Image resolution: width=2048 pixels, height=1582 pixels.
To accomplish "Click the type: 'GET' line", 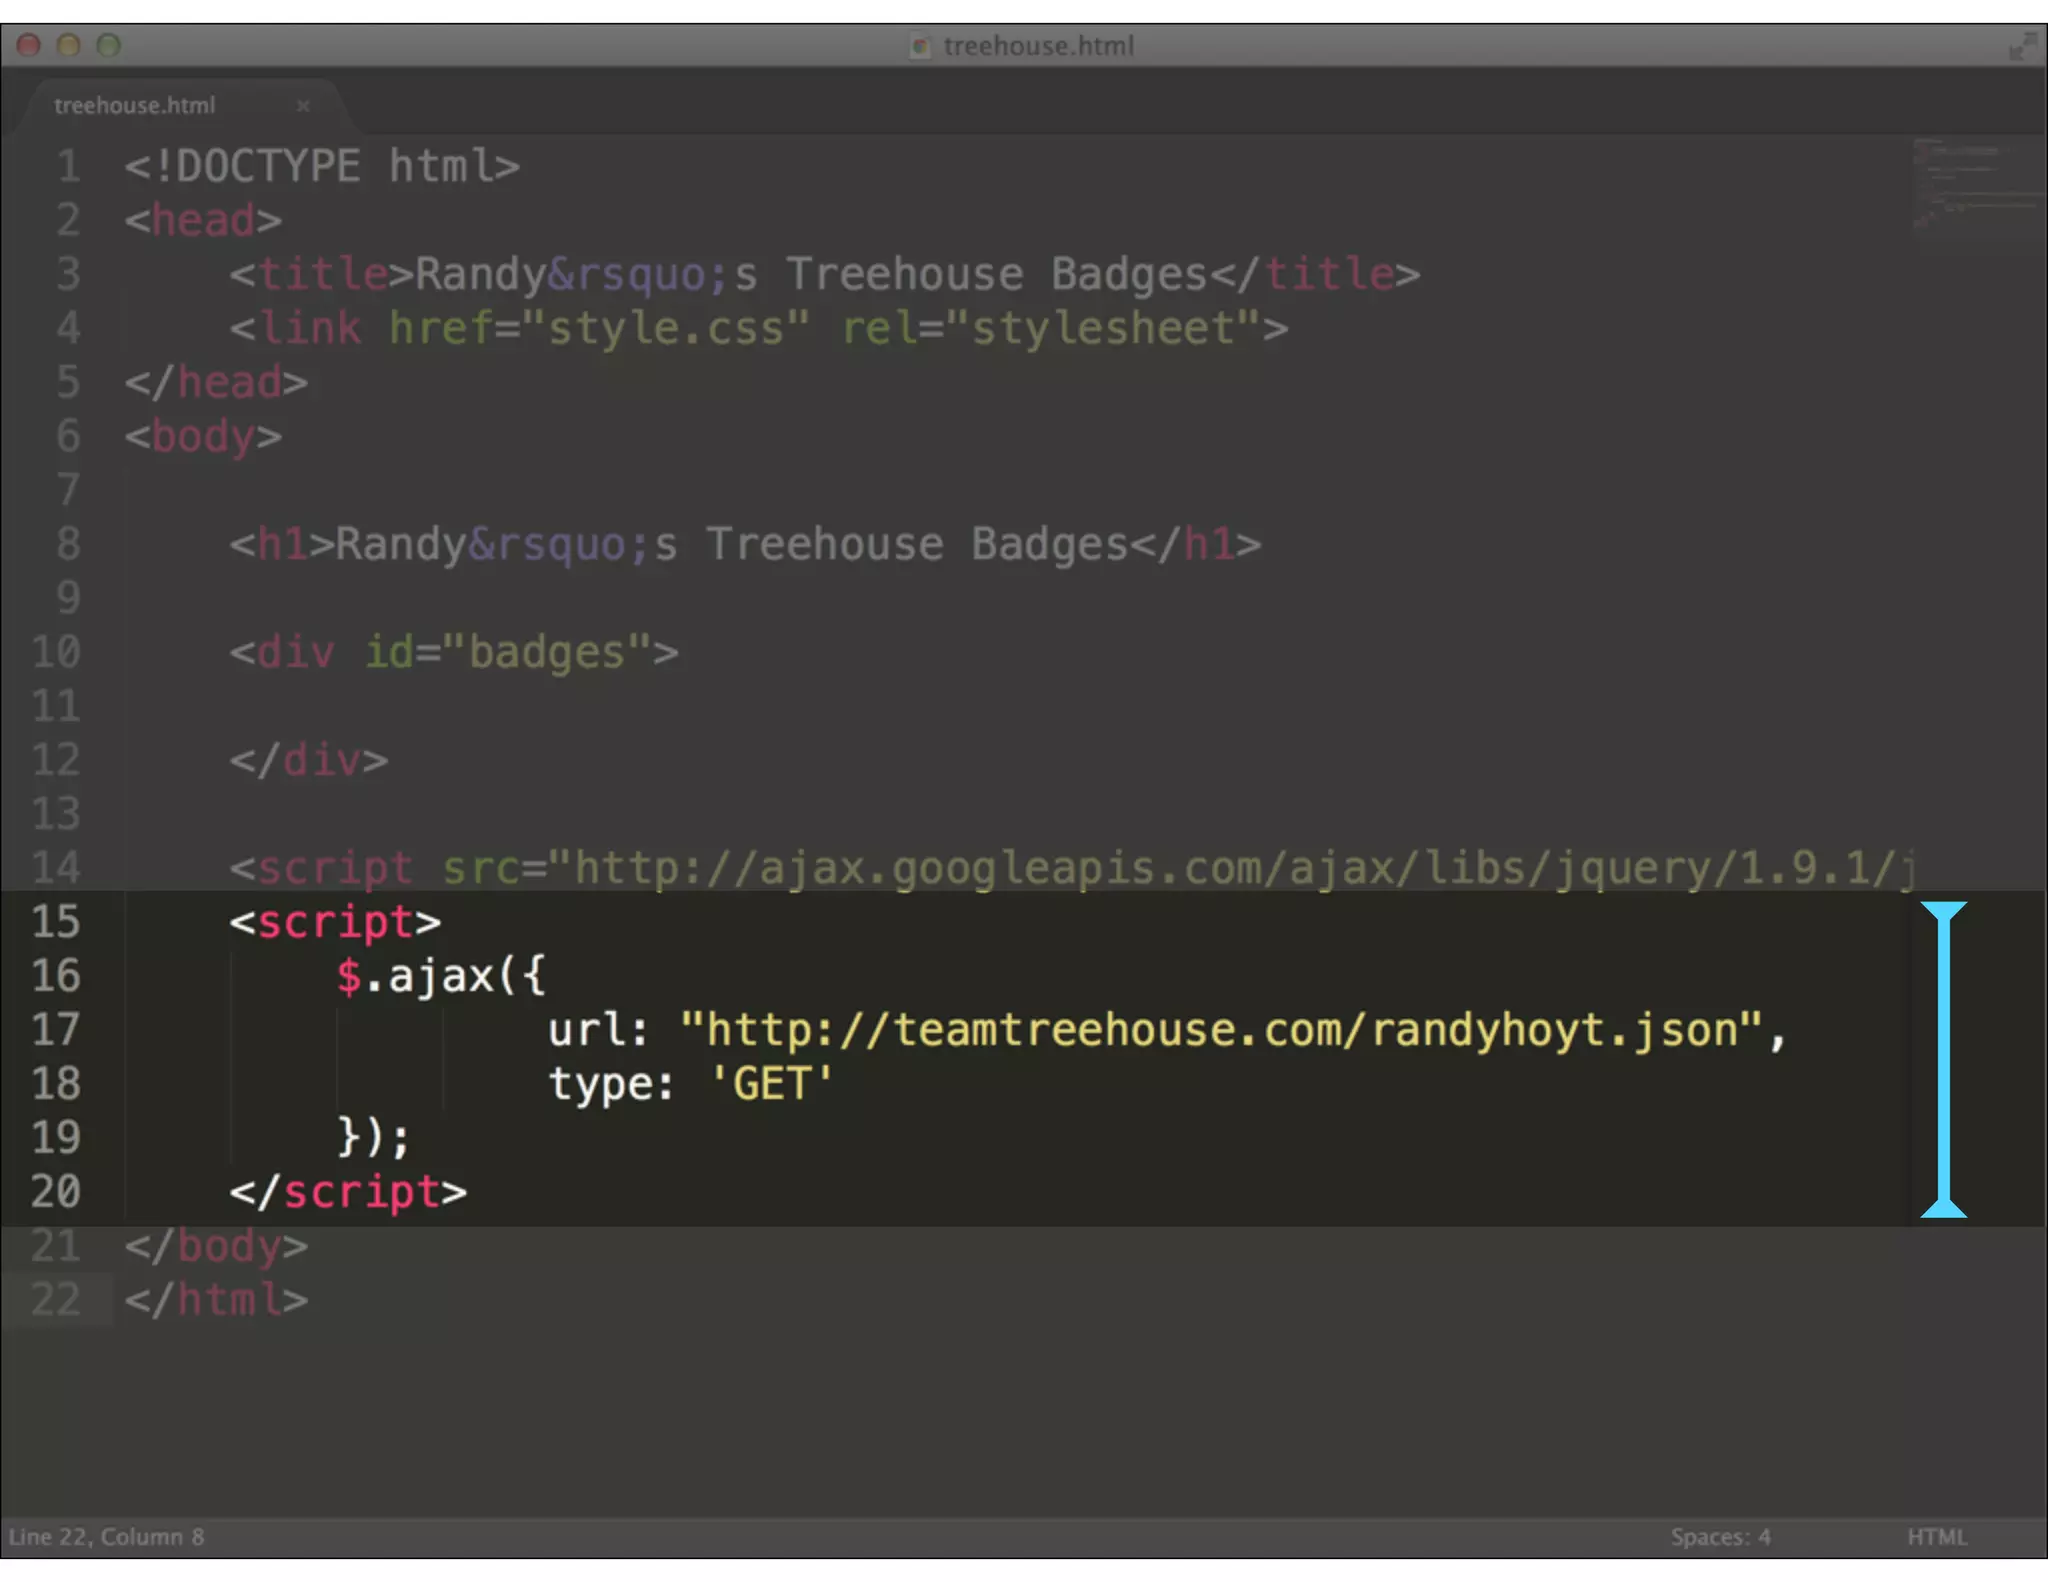I will pos(690,1083).
